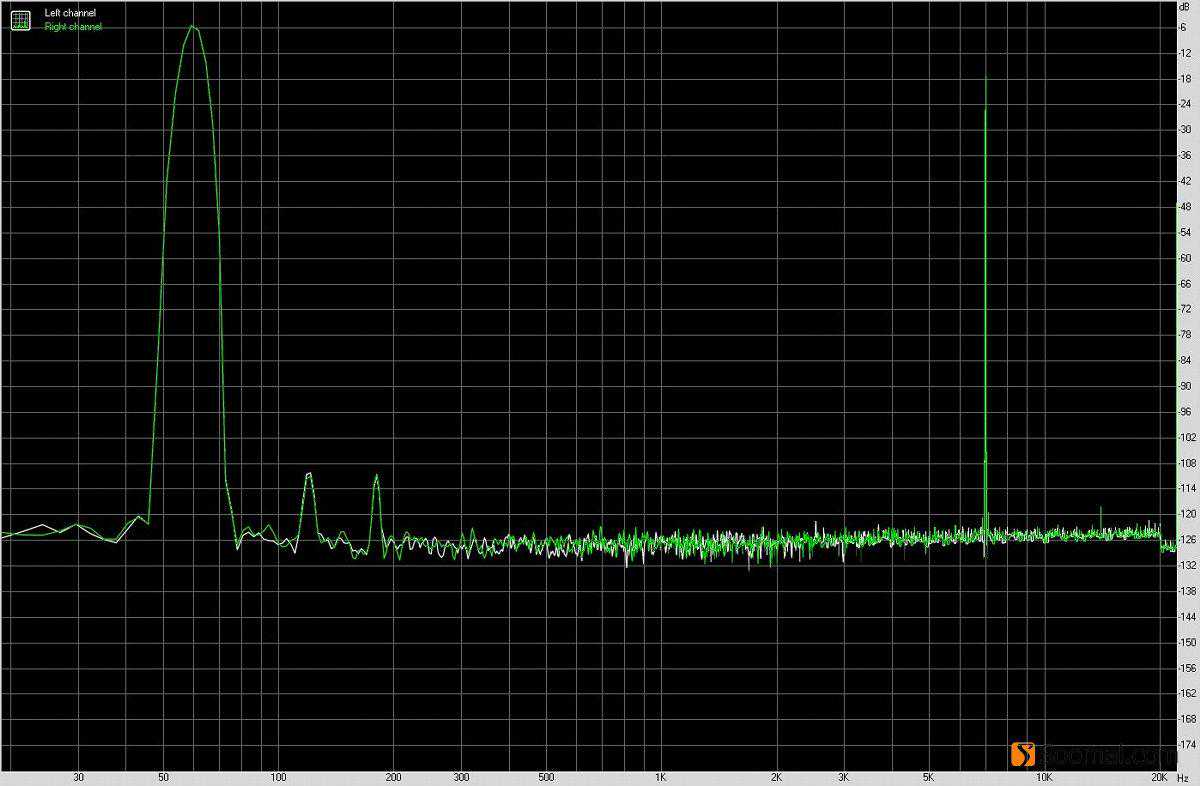The height and width of the screenshot is (786, 1200).
Task: Click the 1K frequency axis label
Action: pos(660,777)
